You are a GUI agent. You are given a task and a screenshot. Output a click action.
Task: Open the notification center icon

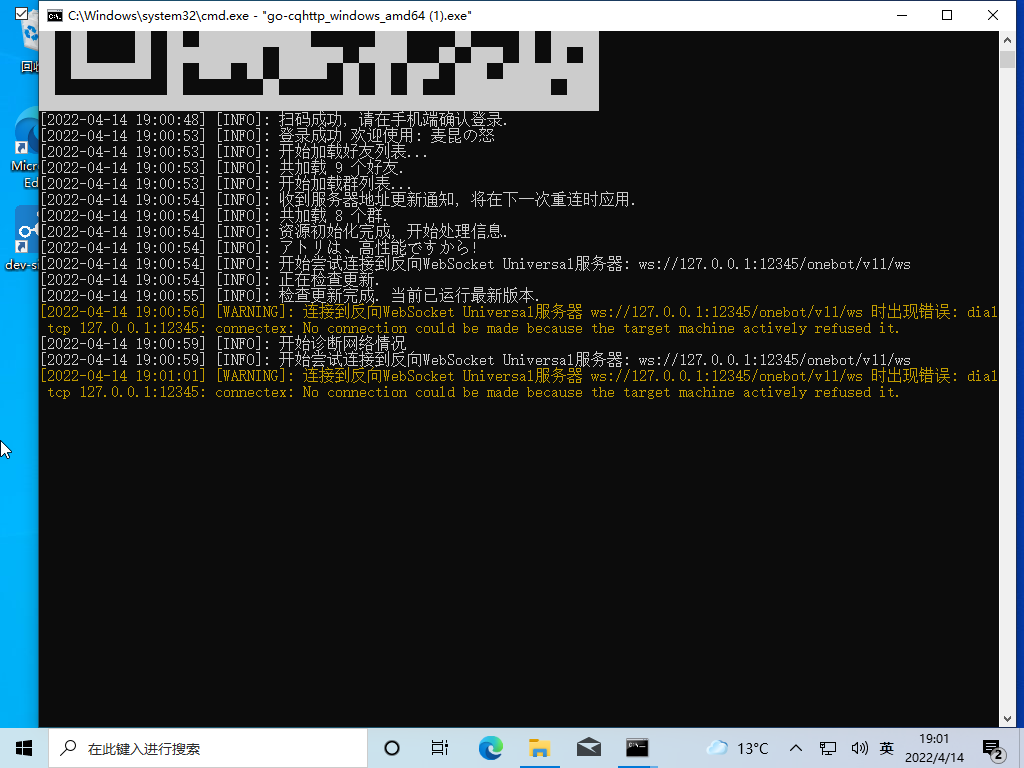pyautogui.click(x=993, y=749)
